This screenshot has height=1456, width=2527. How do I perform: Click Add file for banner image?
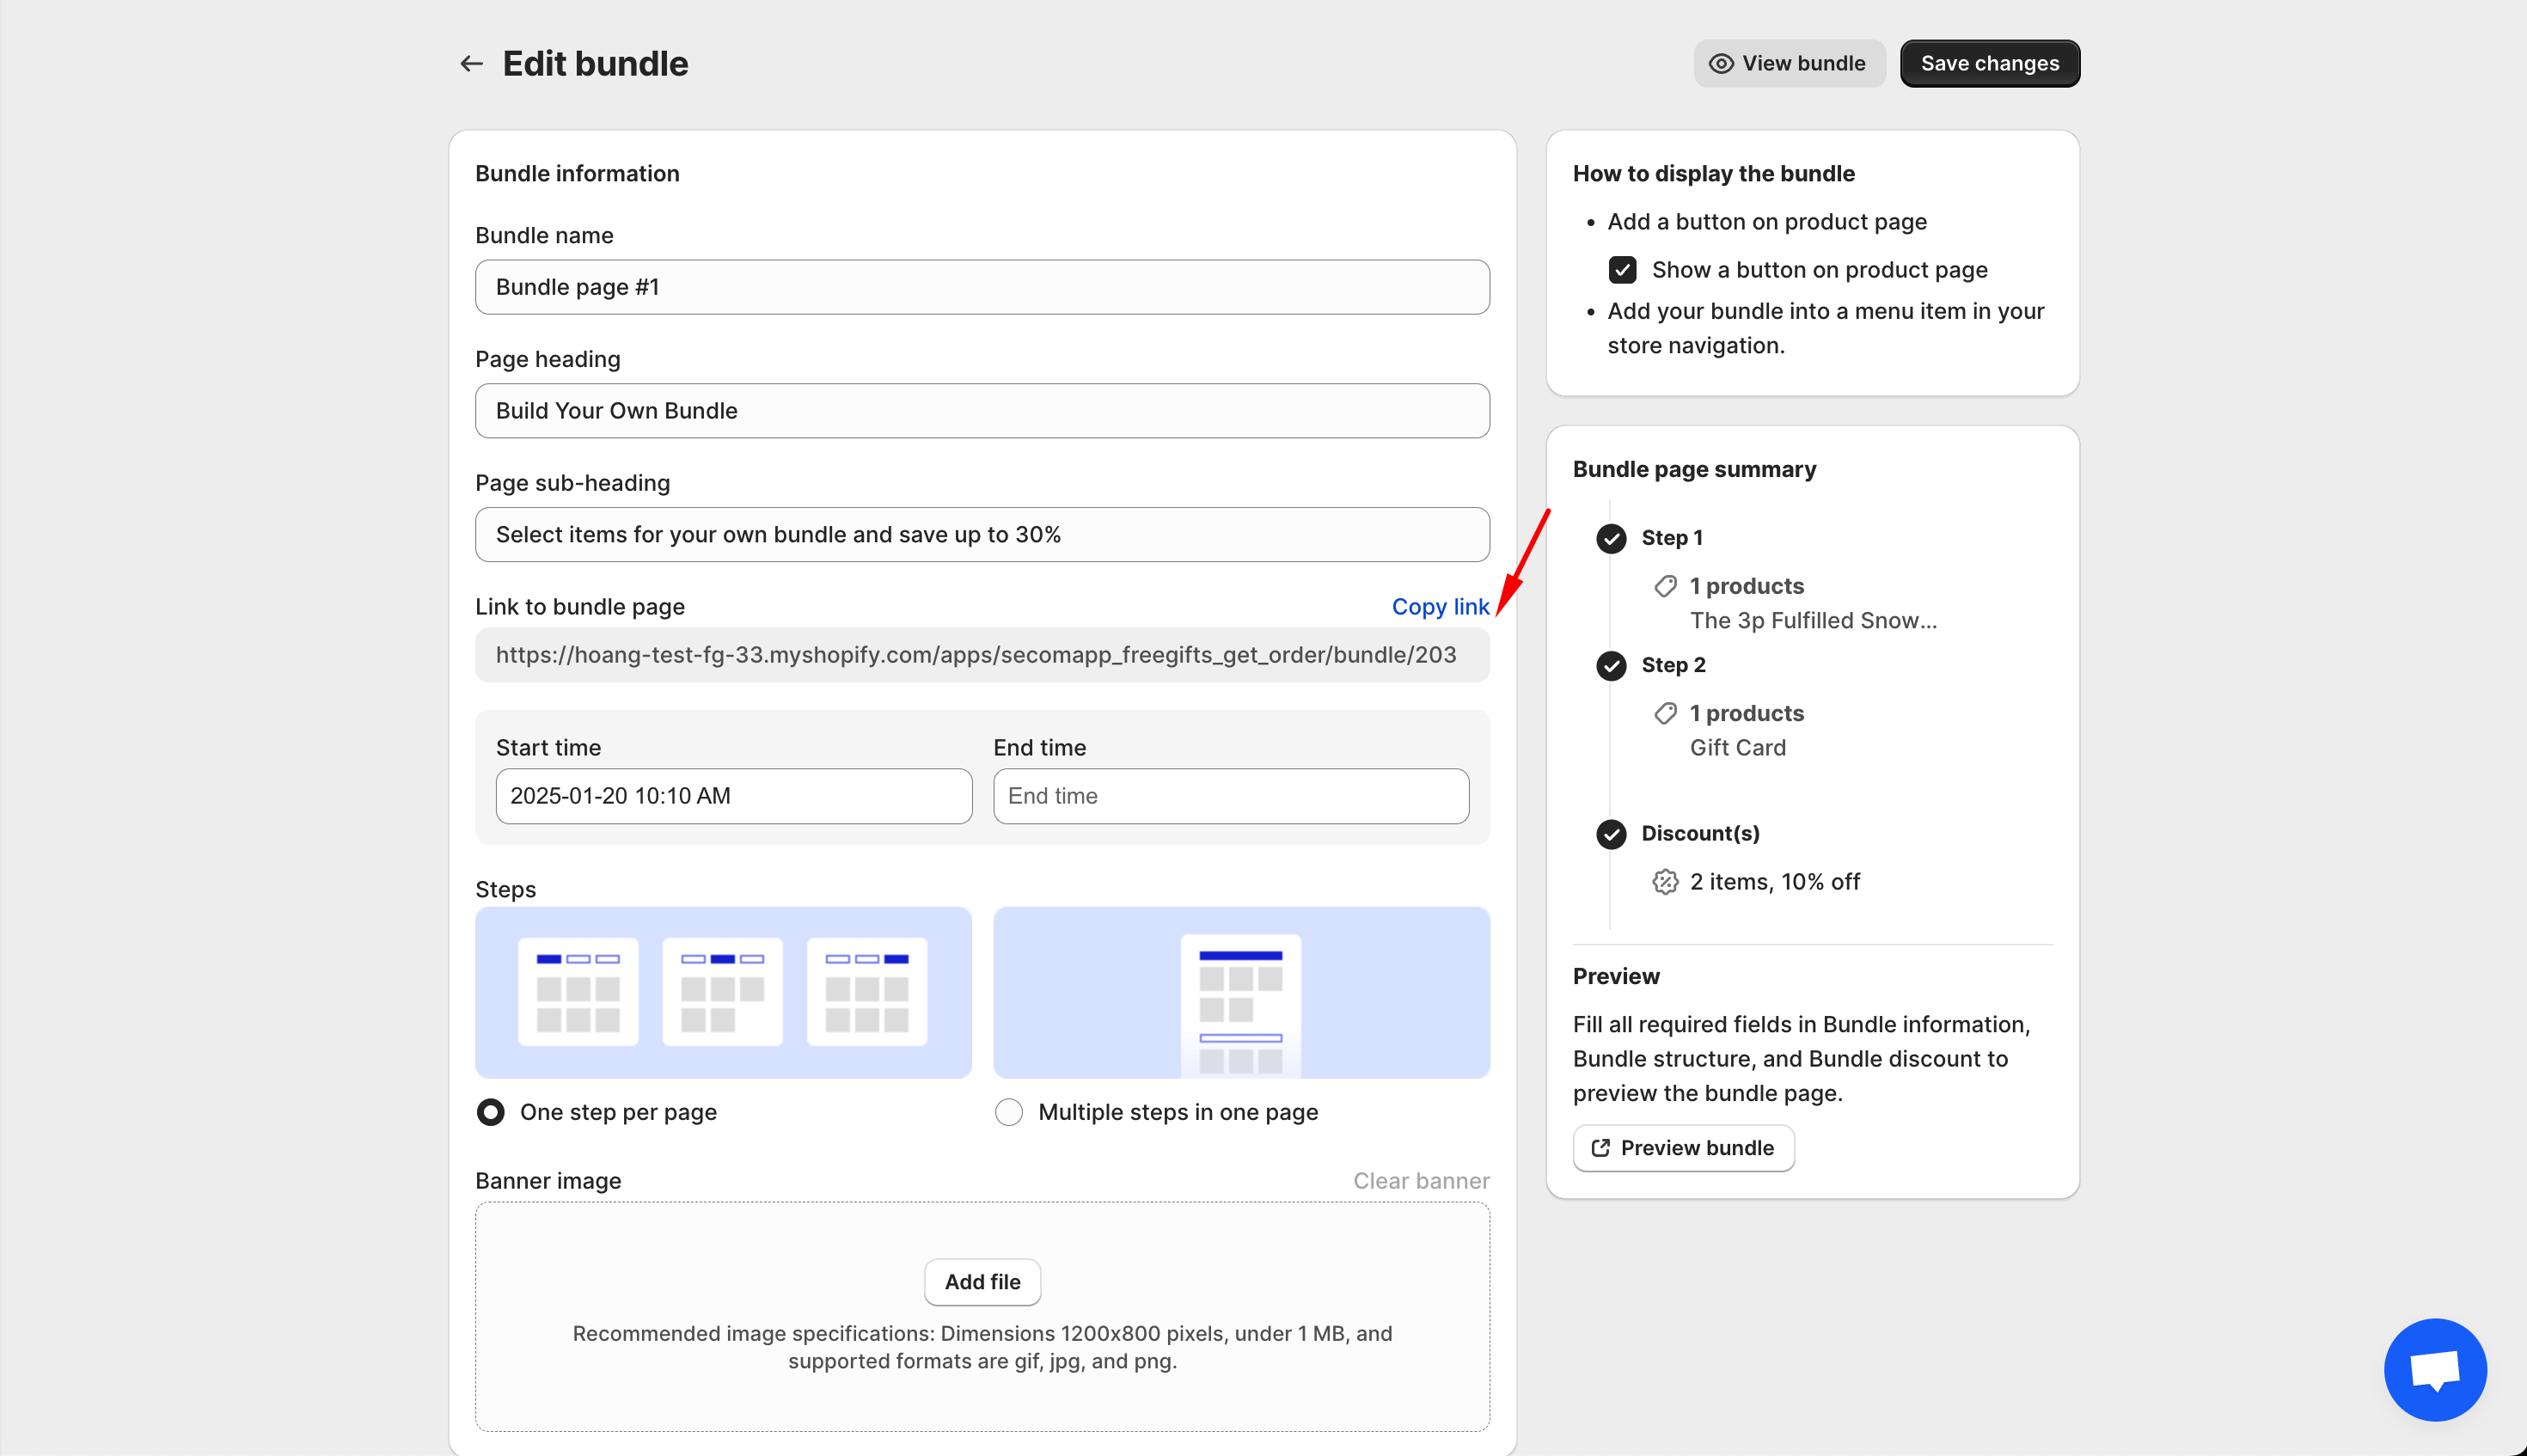(x=982, y=1282)
